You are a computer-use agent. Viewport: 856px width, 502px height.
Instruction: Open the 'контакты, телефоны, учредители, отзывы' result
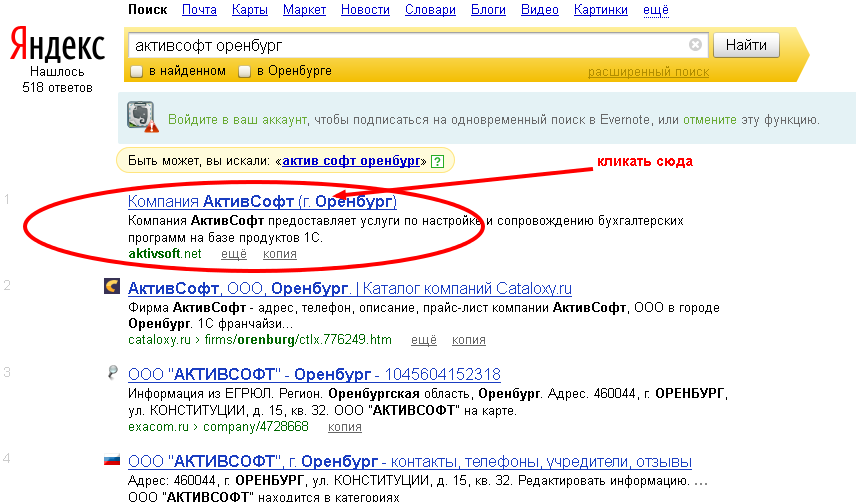pos(409,462)
